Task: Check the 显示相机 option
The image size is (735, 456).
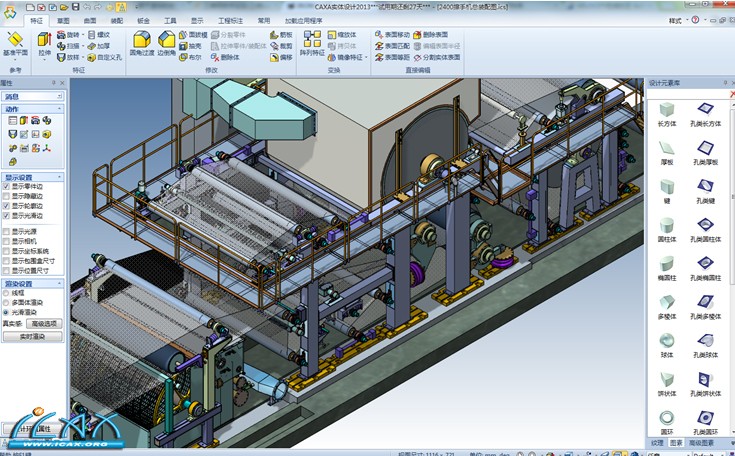Action: [6, 241]
